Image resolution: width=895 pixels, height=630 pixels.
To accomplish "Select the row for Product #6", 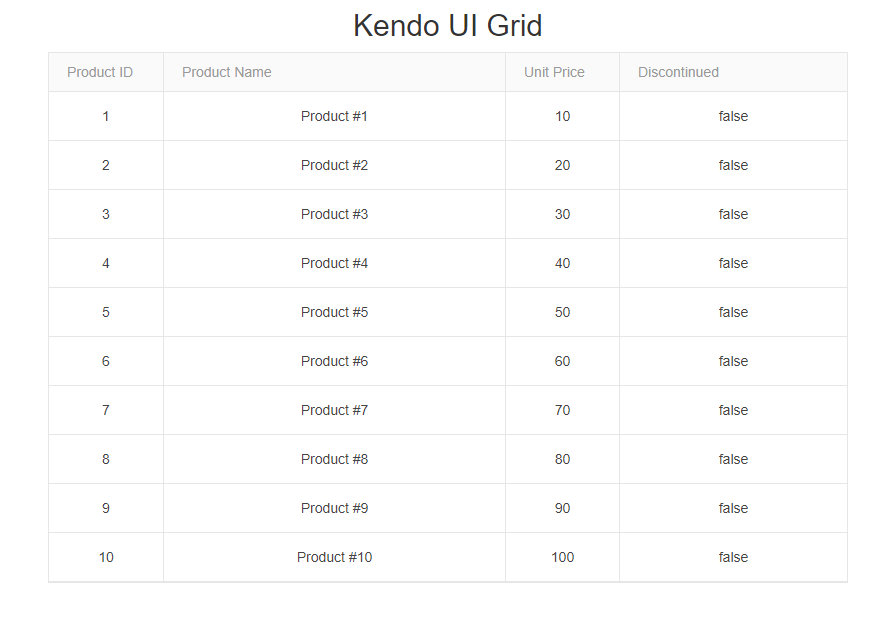I will [334, 361].
